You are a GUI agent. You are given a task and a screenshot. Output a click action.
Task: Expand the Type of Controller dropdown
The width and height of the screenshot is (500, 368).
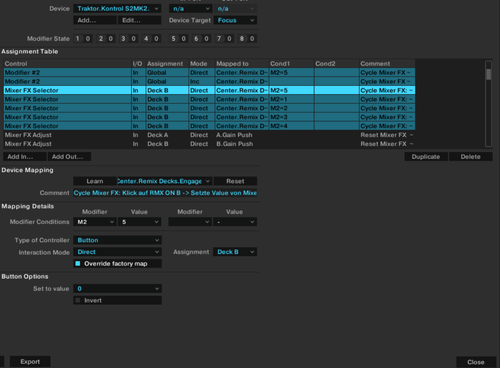[117, 240]
